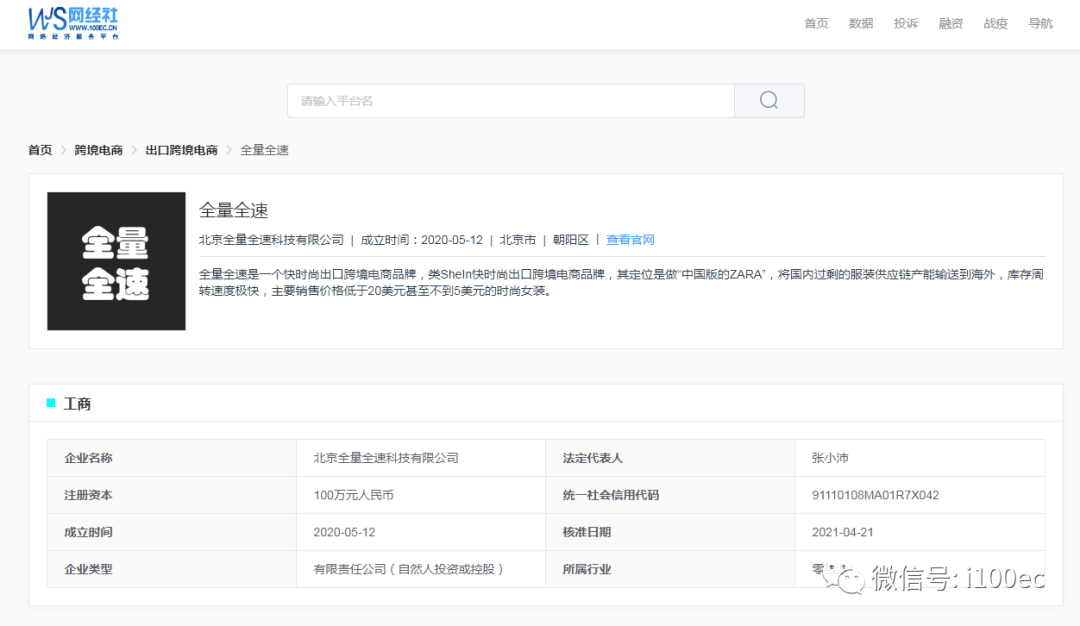The height and width of the screenshot is (626, 1080).
Task: Click the 全量全速 breadcrumb entry
Action: [x=264, y=150]
